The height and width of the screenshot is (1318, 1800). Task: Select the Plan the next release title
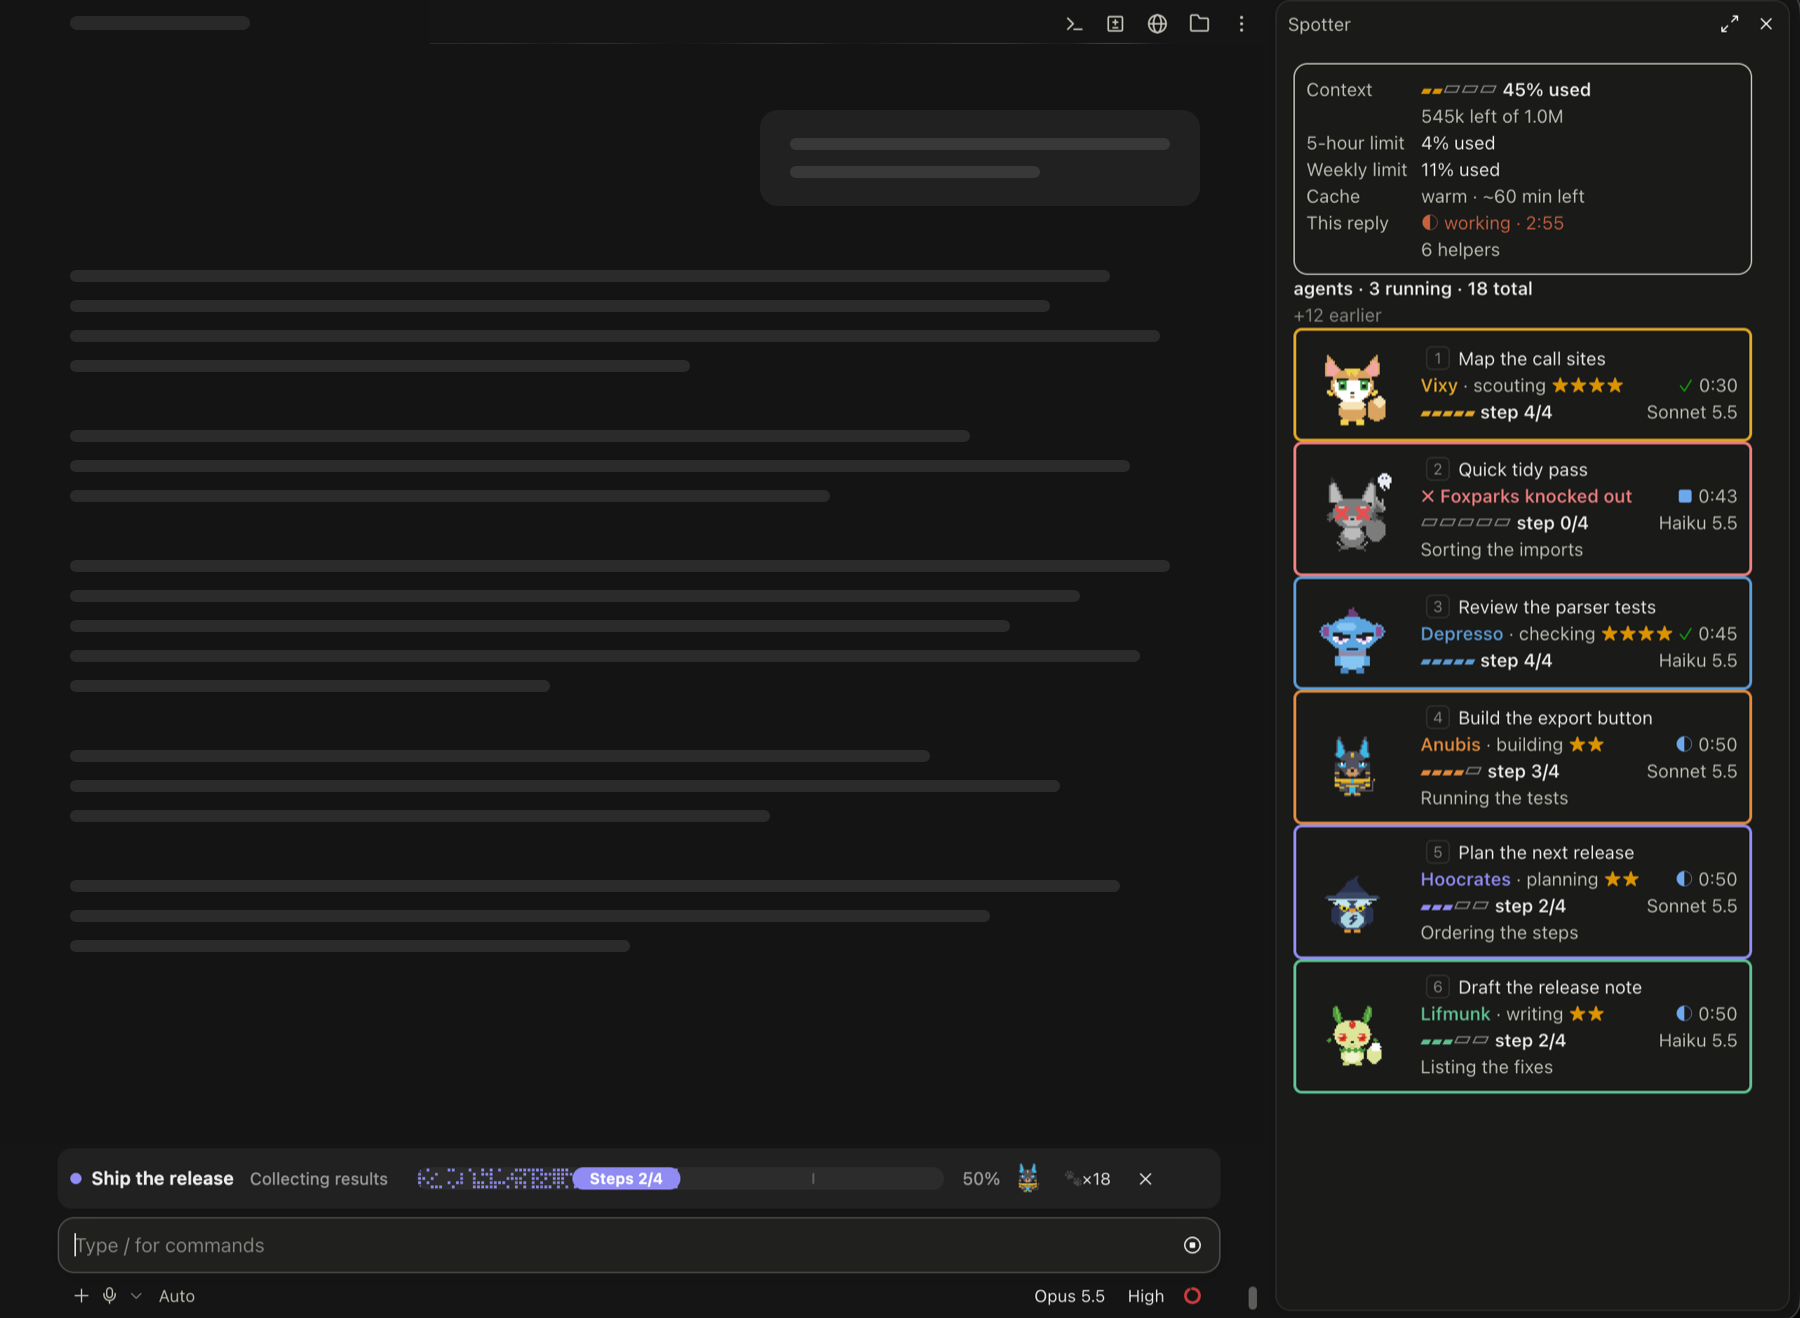[1546, 853]
